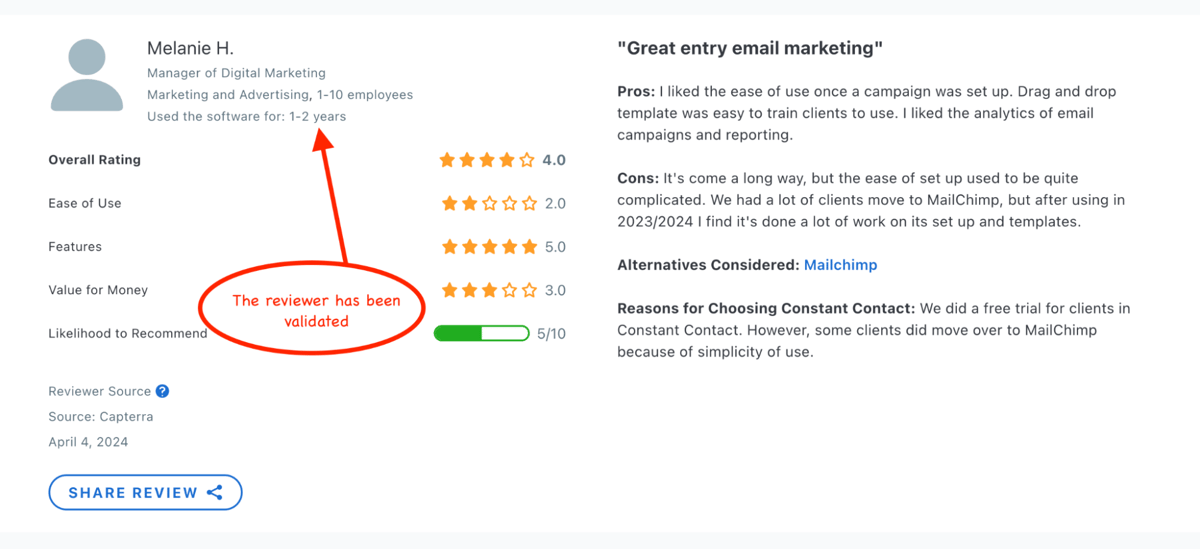The height and width of the screenshot is (549, 1200).
Task: Click the Features five-star rating
Action: (x=490, y=247)
